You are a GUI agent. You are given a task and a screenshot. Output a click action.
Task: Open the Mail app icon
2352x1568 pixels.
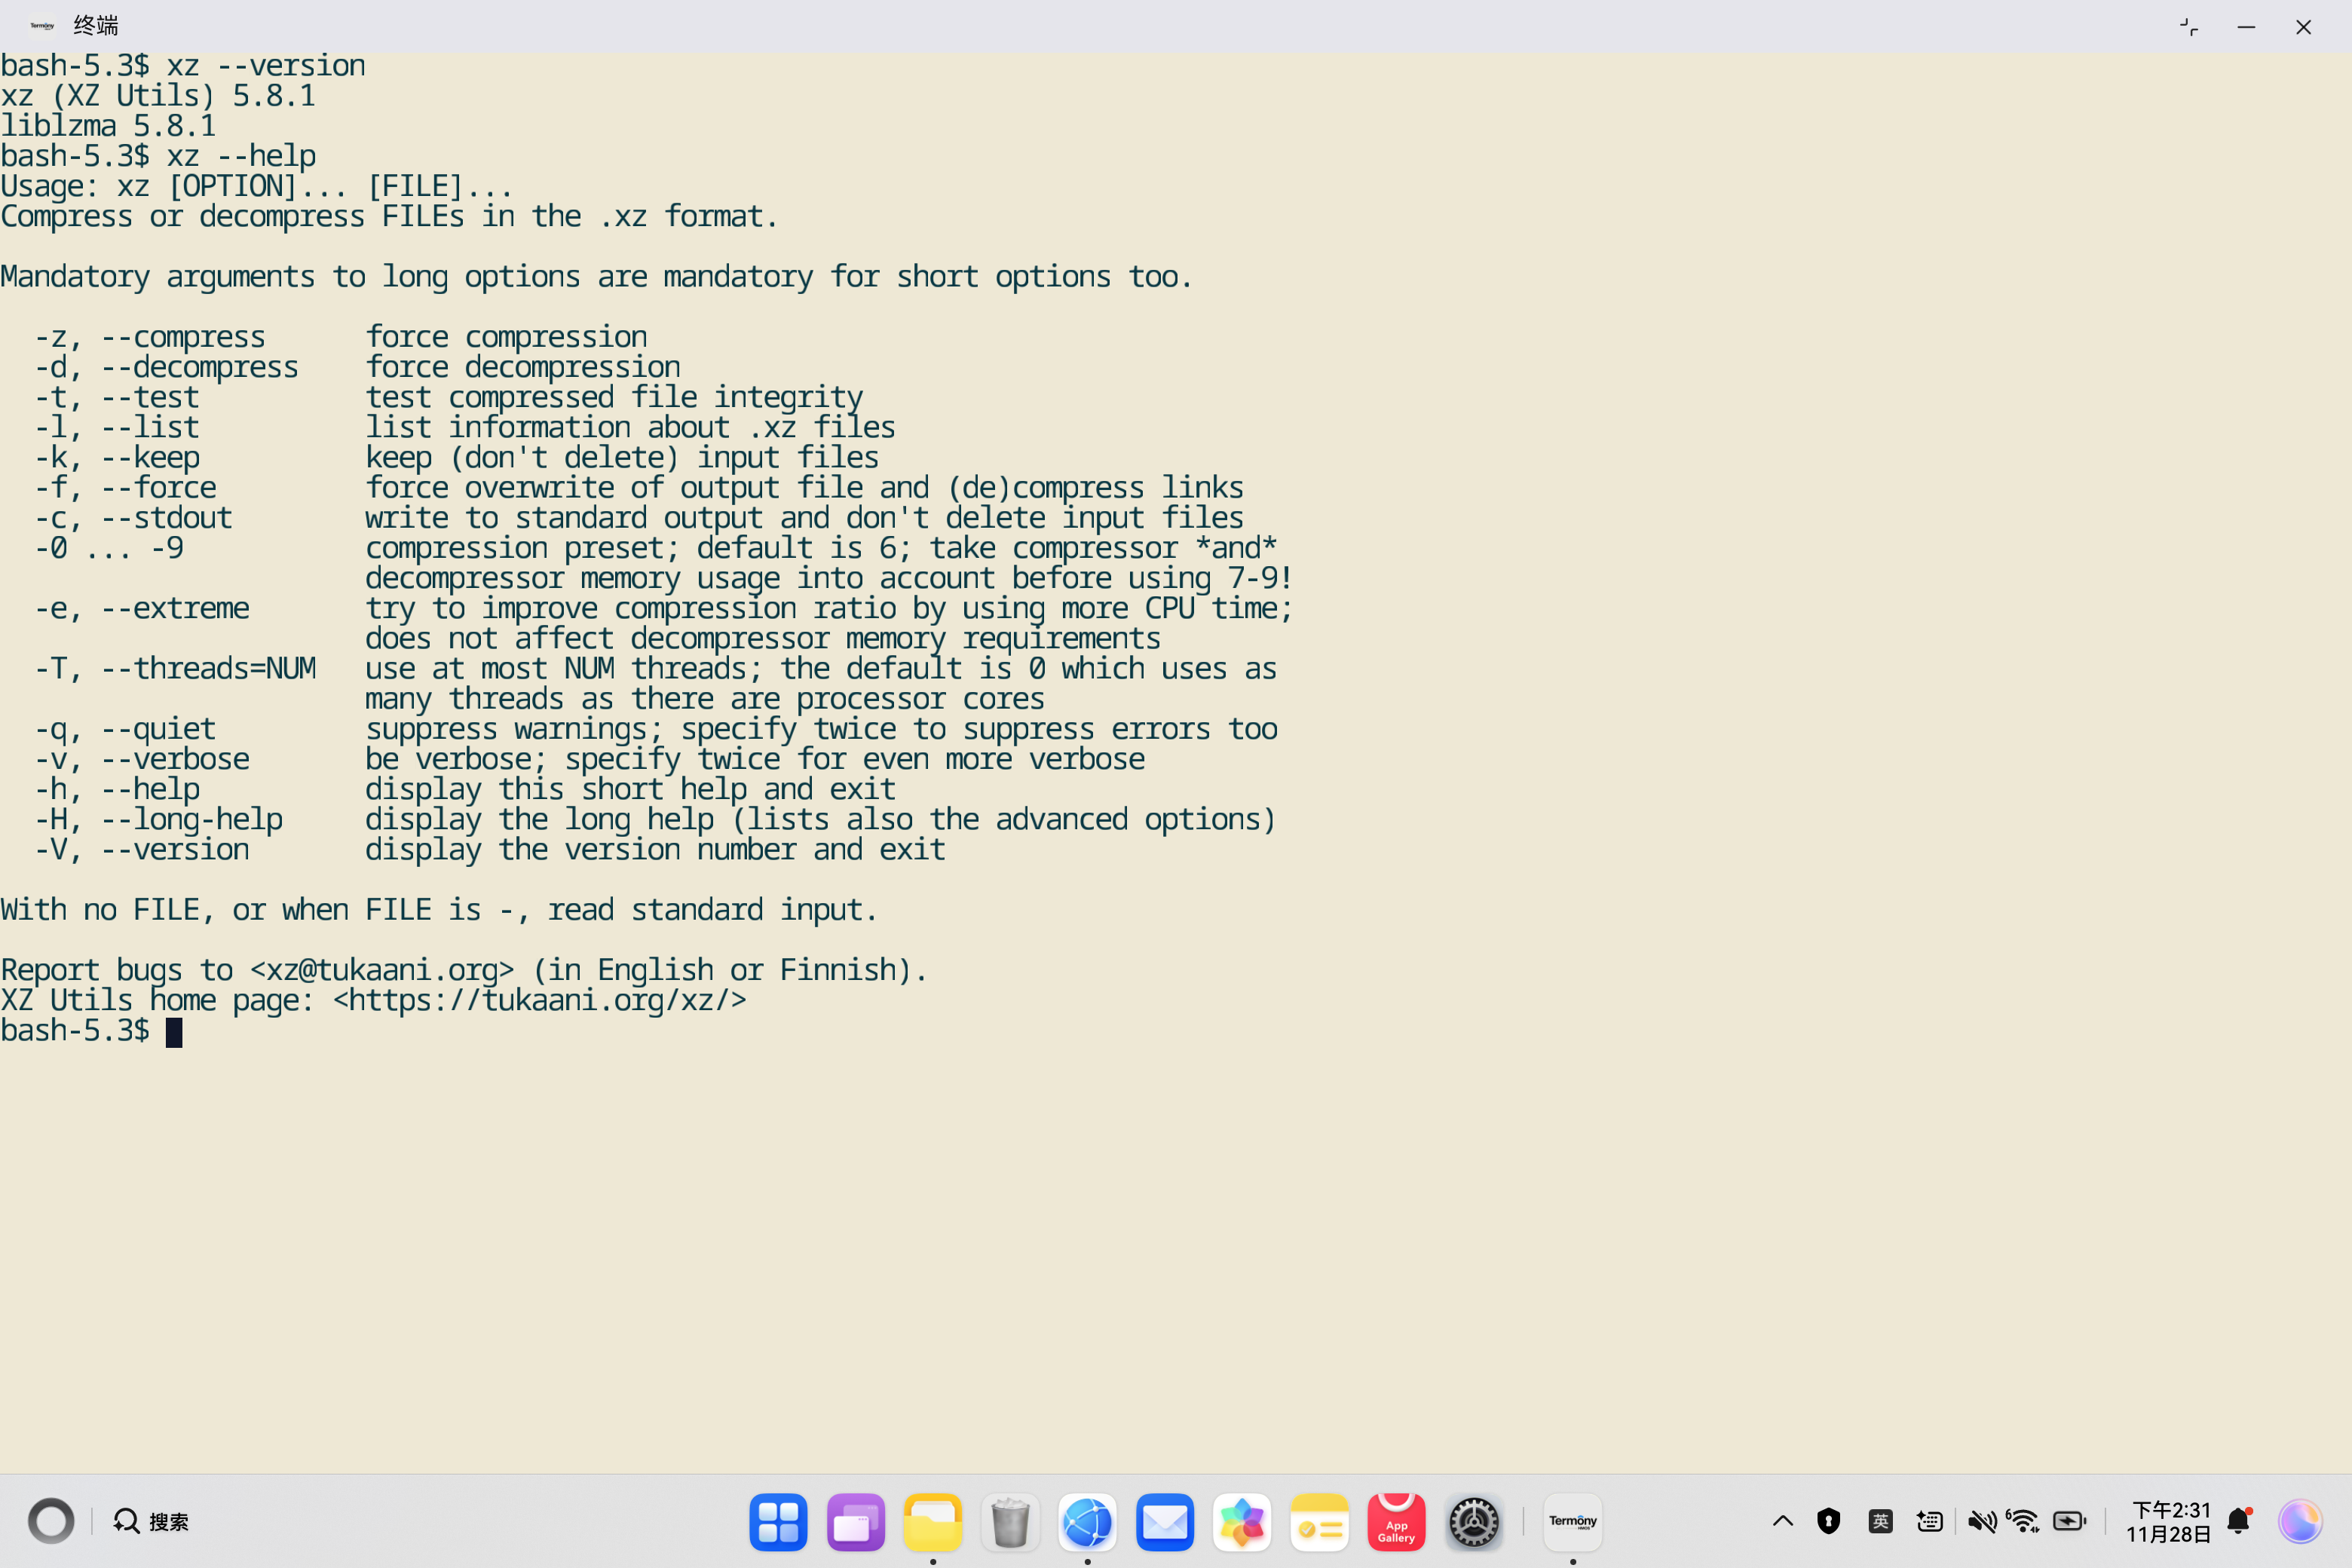(1165, 1522)
